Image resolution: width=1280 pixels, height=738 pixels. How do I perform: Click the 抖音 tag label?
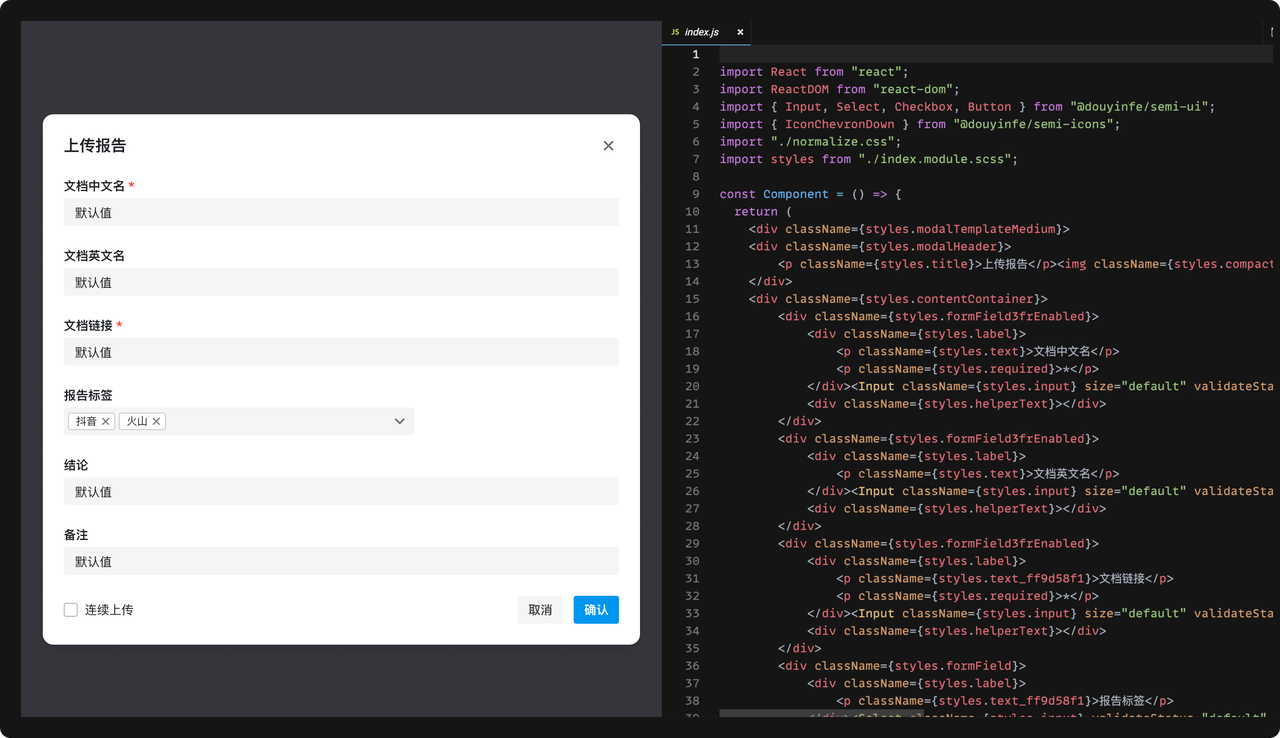click(x=86, y=422)
